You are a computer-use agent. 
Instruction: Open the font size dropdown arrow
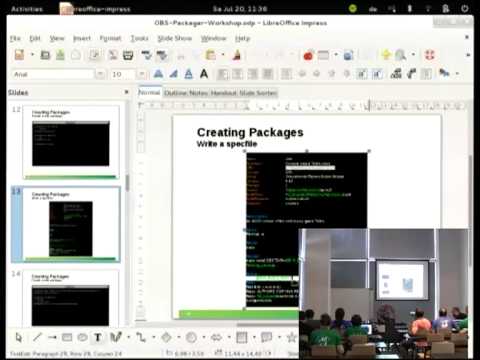142,74
